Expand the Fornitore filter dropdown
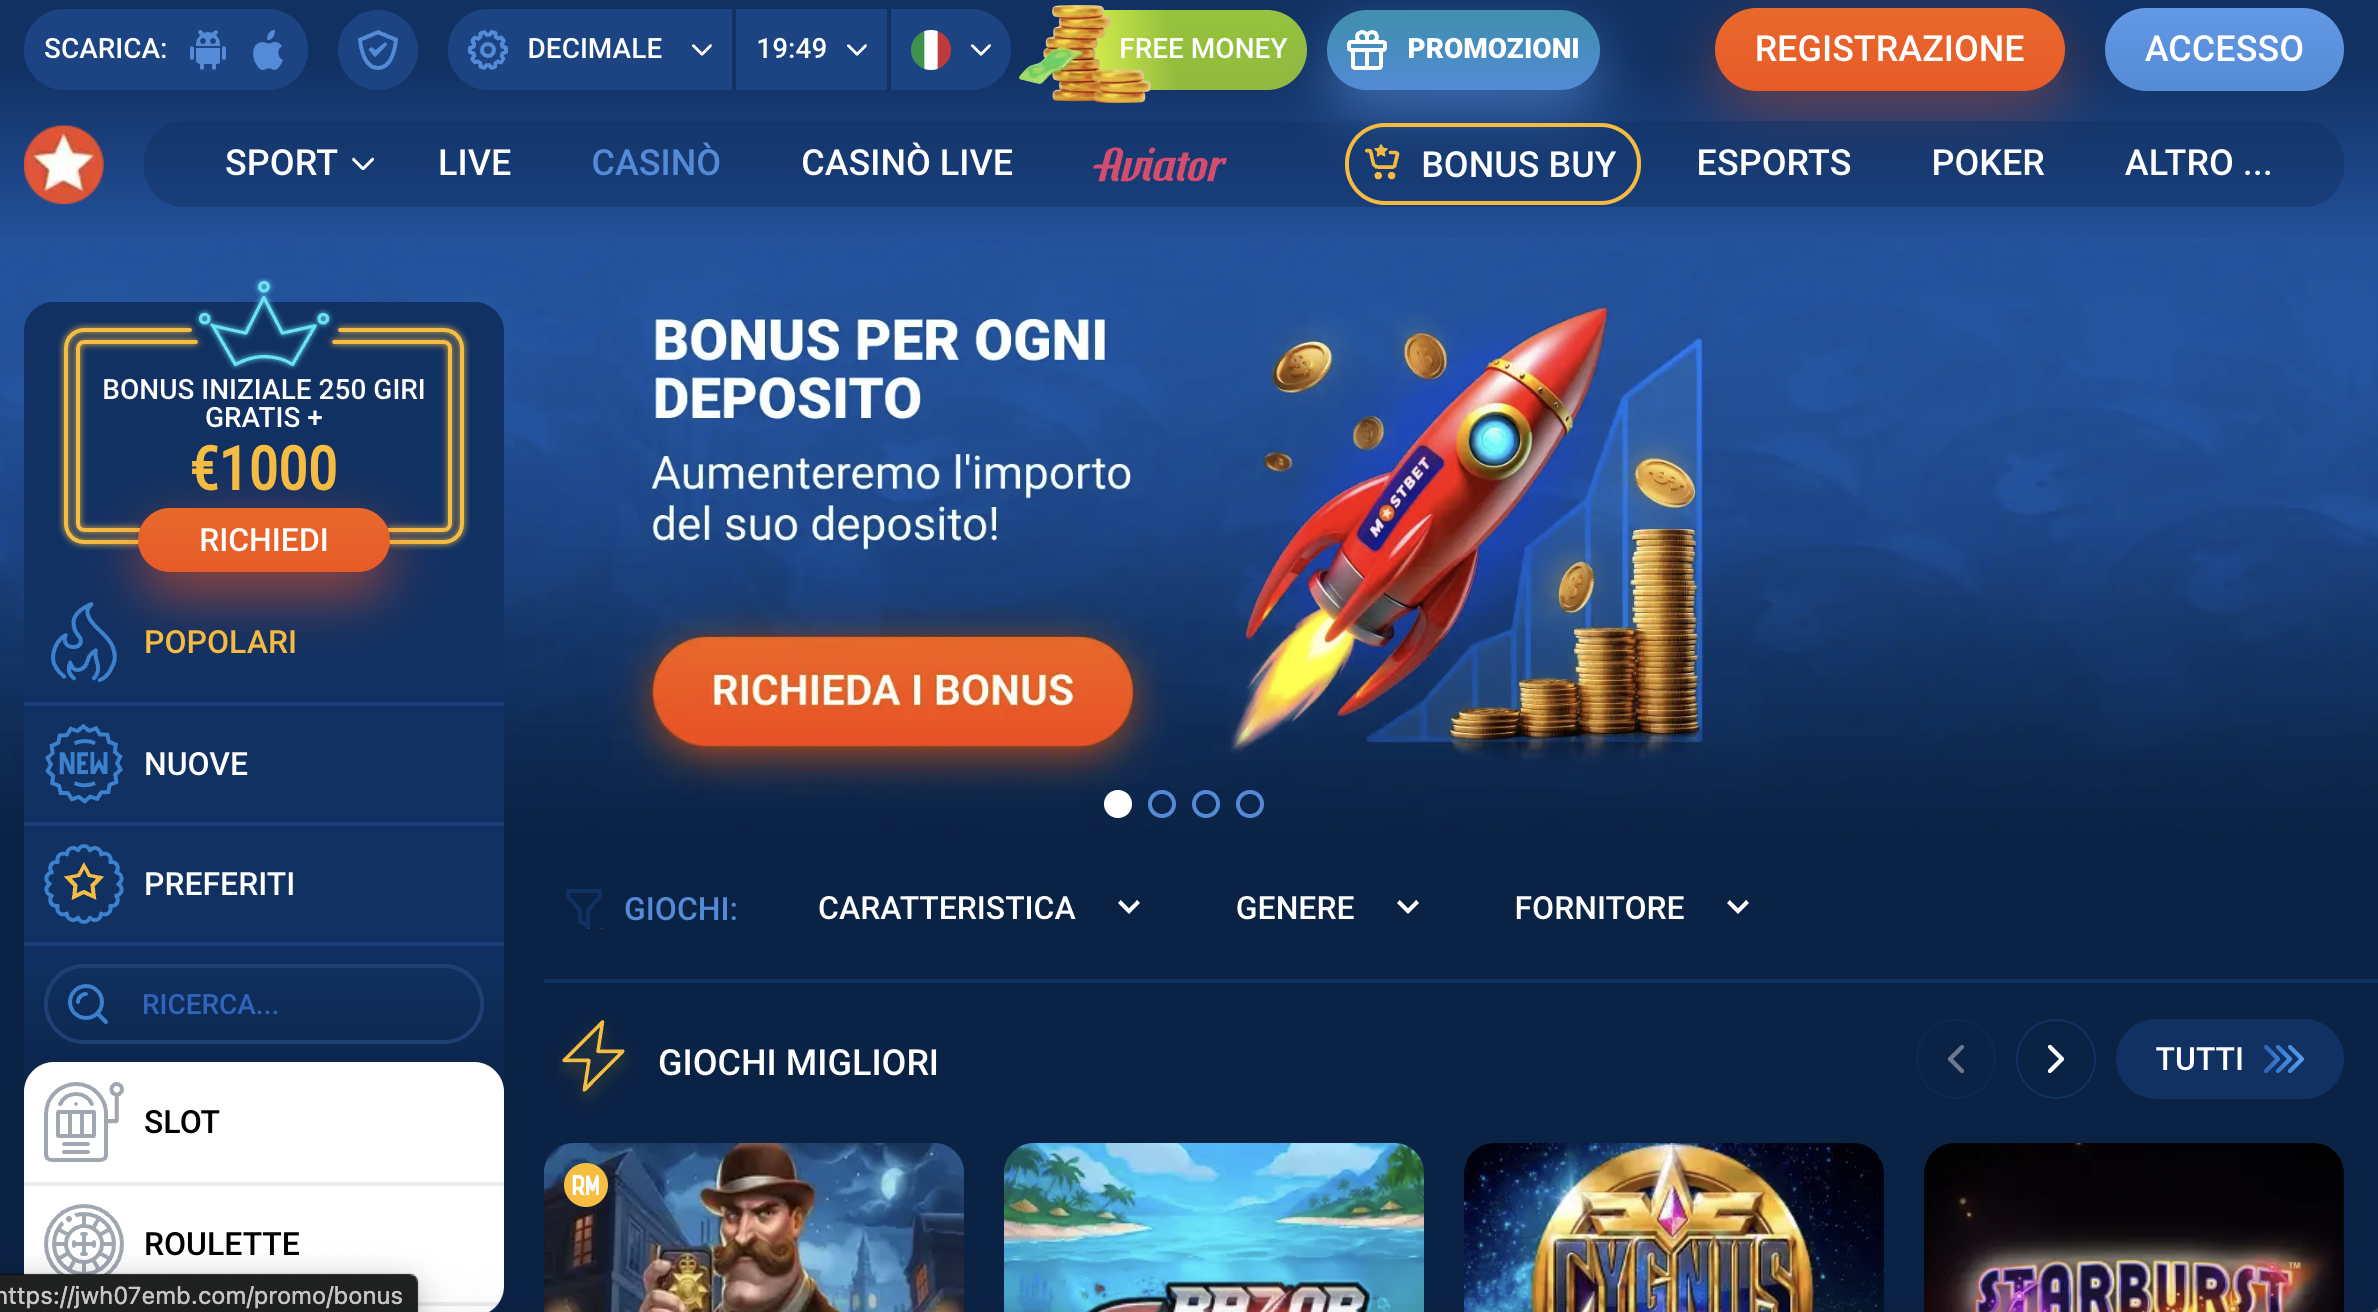The height and width of the screenshot is (1312, 2378). [1632, 908]
